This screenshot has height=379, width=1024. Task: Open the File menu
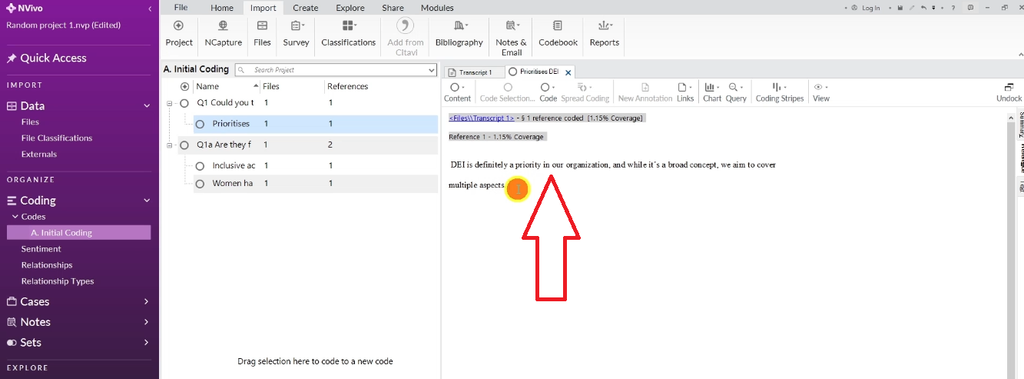click(181, 8)
